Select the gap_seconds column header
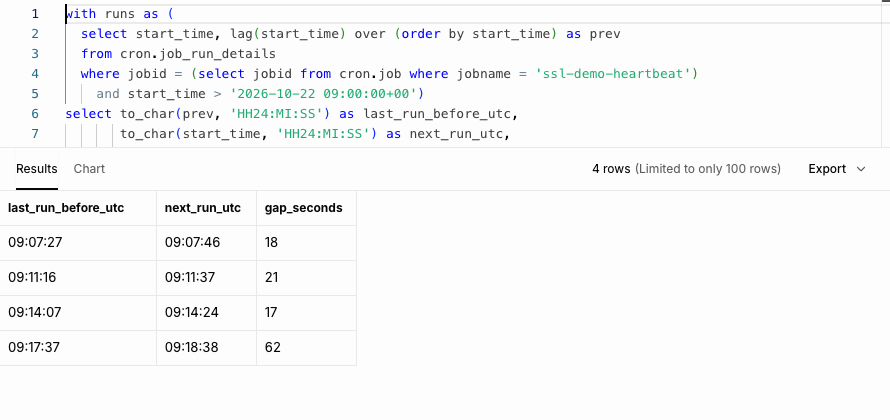890x420 pixels. coord(307,208)
